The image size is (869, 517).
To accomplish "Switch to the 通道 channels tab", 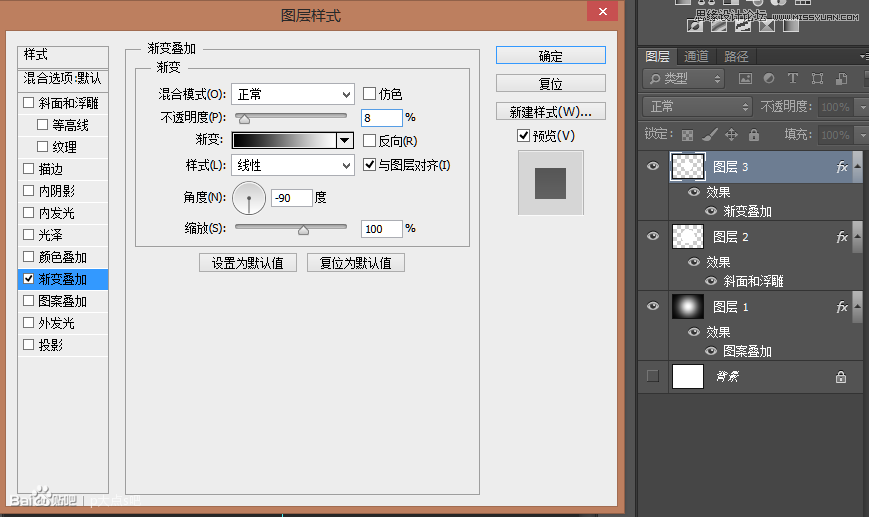I will coord(697,56).
